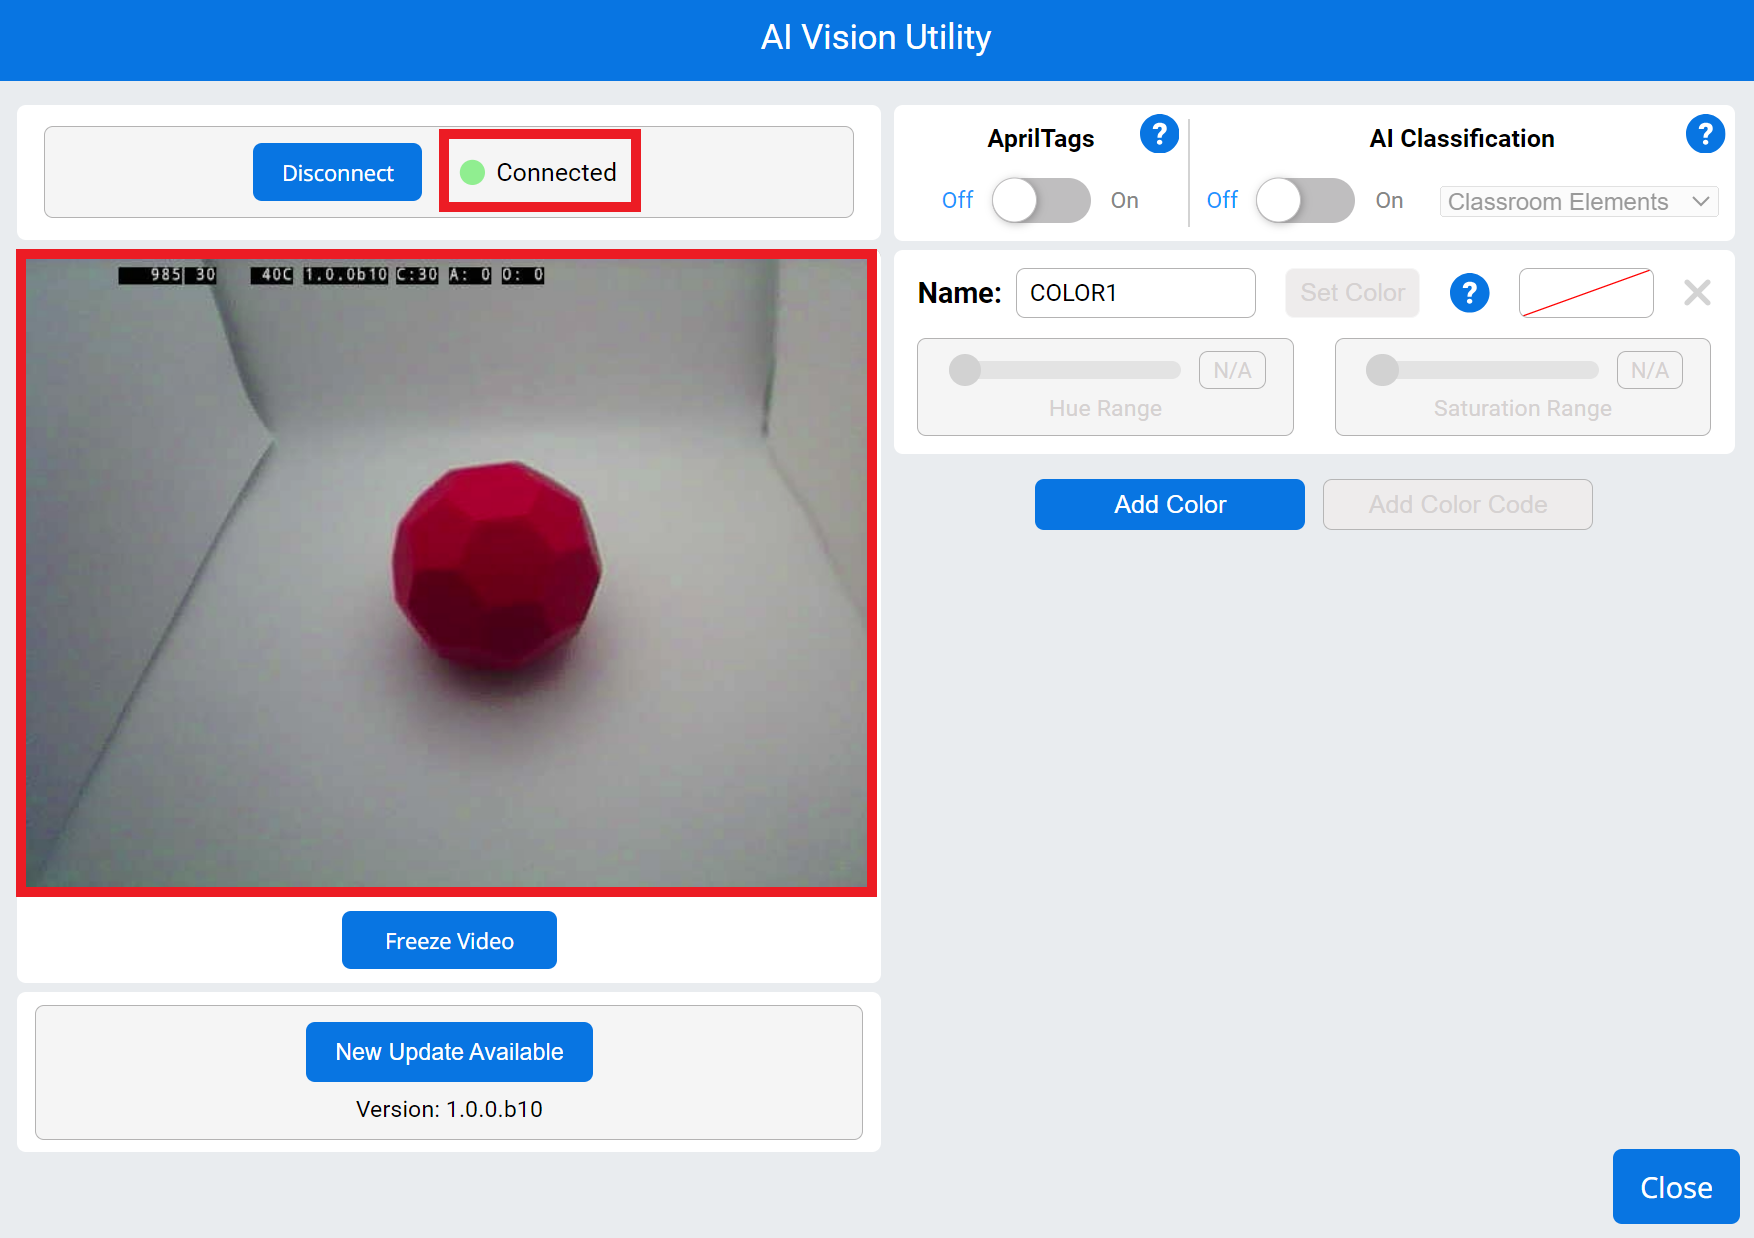Click inside the Name COLOR1 text field
Image resolution: width=1754 pixels, height=1238 pixels.
[x=1135, y=292]
